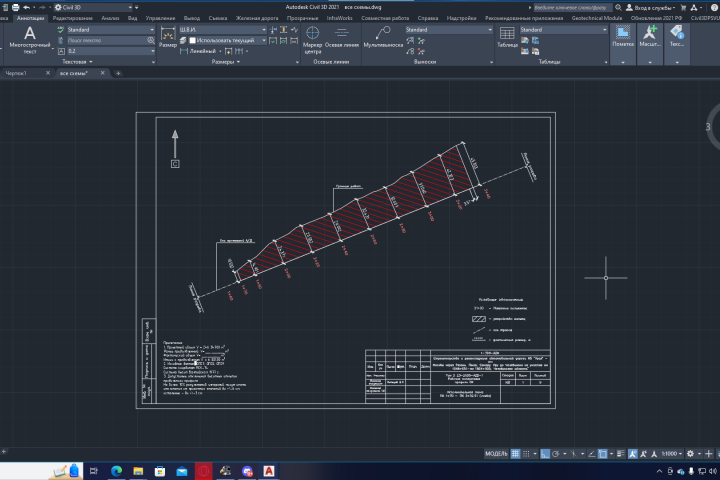The height and width of the screenshot is (480, 720).
Task: Click the МОДЕЛЬ model space button
Action: pyautogui.click(x=496, y=454)
